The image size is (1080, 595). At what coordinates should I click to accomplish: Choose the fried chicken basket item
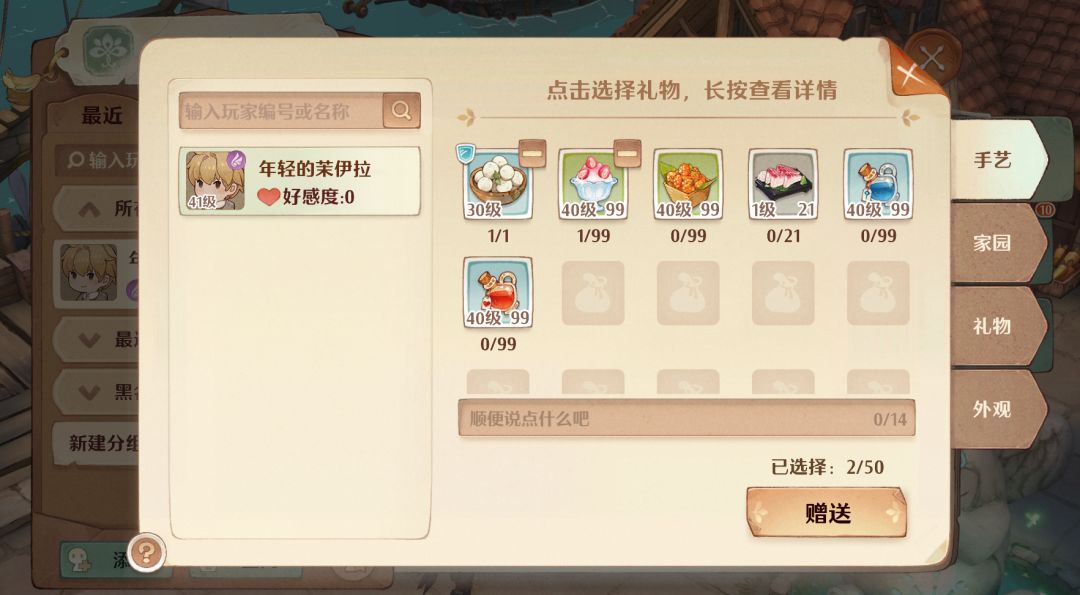coord(688,184)
